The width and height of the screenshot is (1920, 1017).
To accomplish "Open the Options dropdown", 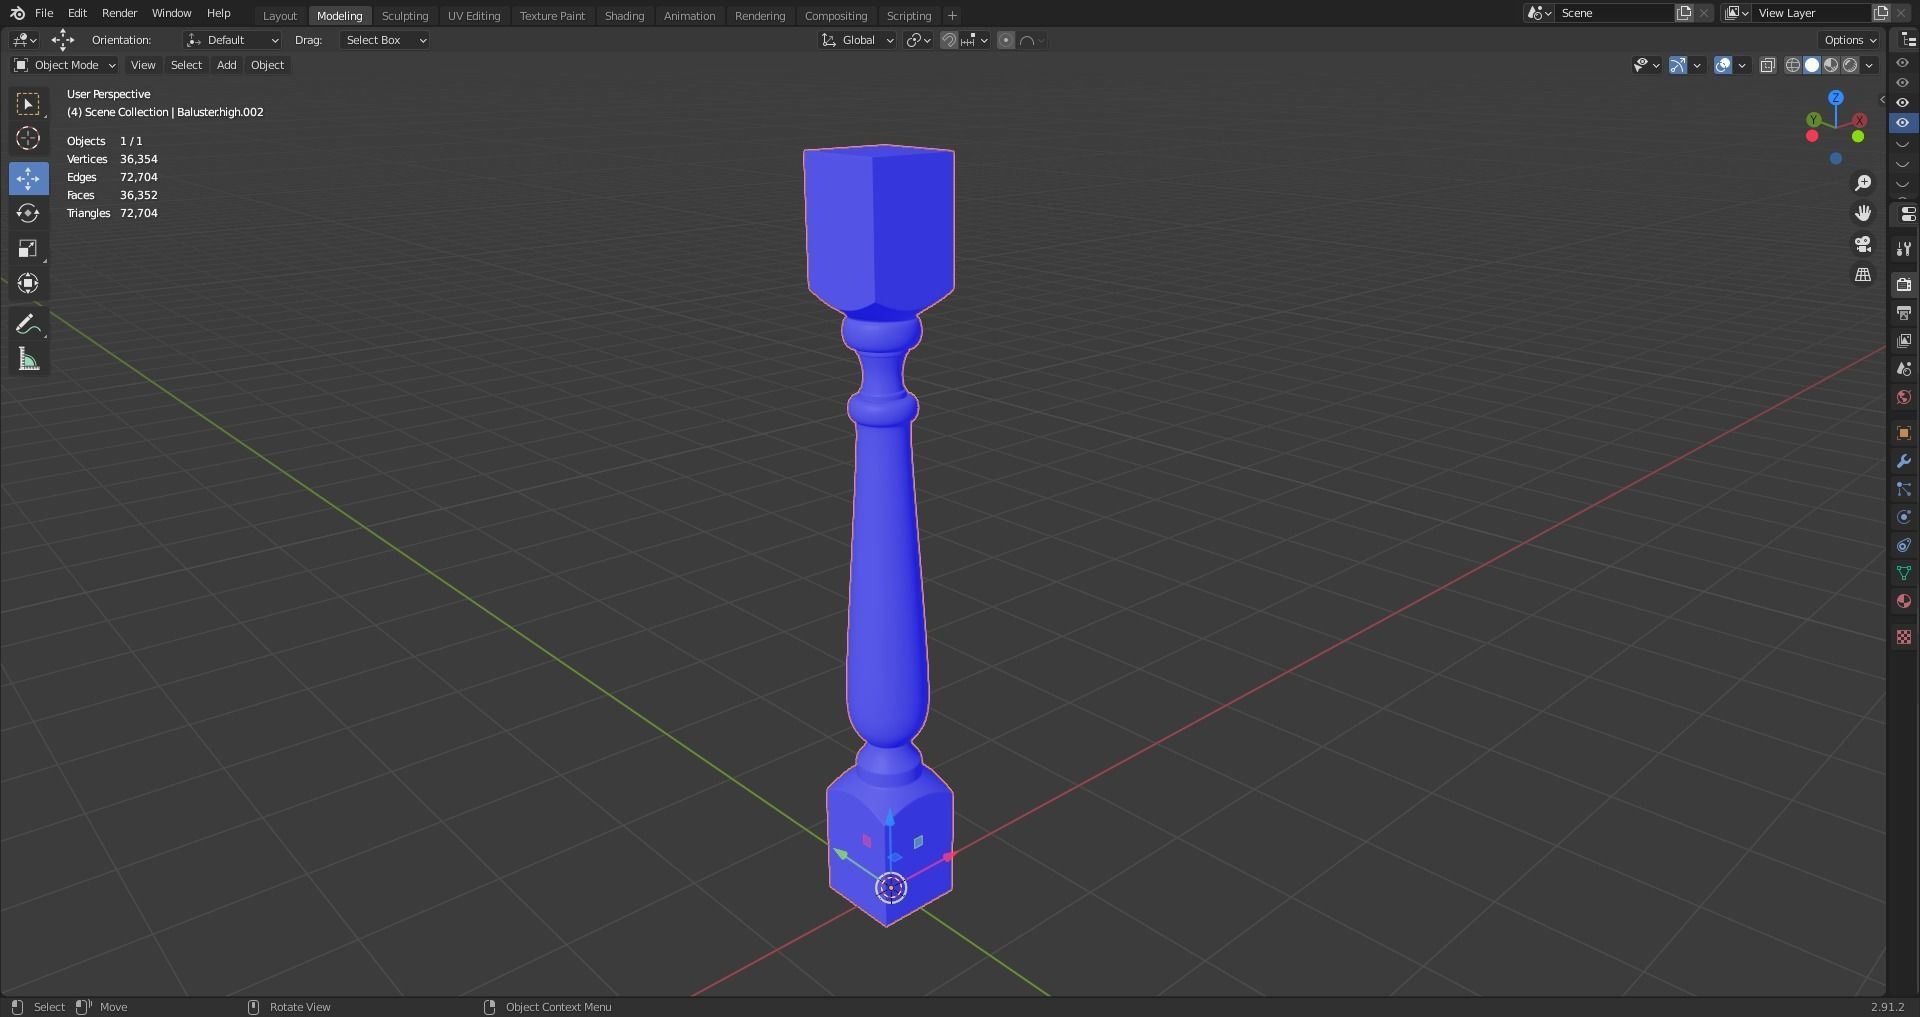I will [1850, 40].
